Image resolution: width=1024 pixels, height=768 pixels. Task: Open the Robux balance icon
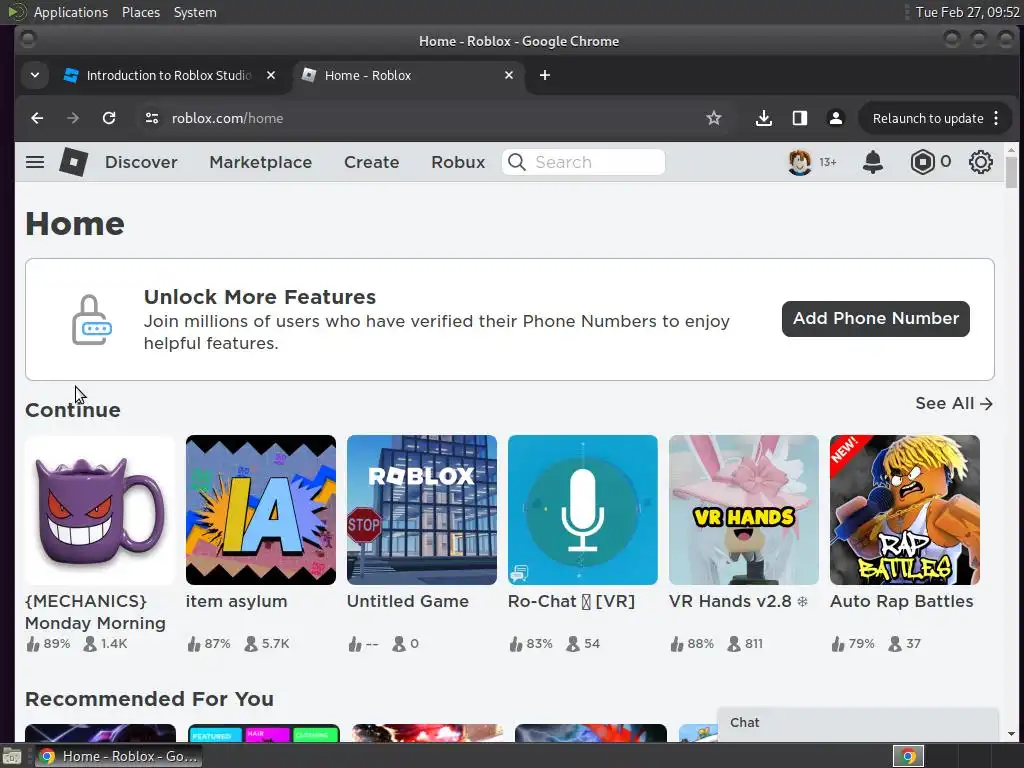pos(922,162)
